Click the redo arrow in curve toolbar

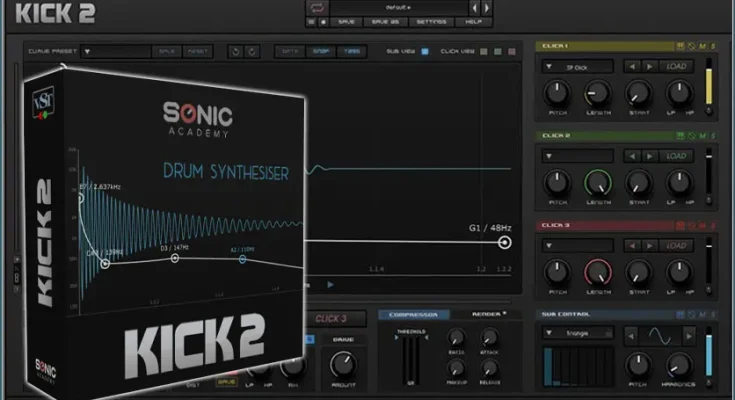(252, 51)
